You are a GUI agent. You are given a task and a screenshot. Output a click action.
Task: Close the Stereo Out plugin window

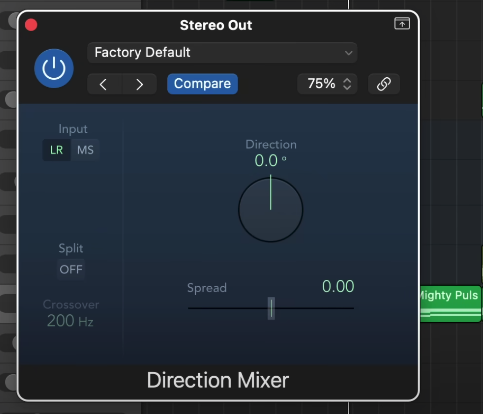pyautogui.click(x=31, y=25)
